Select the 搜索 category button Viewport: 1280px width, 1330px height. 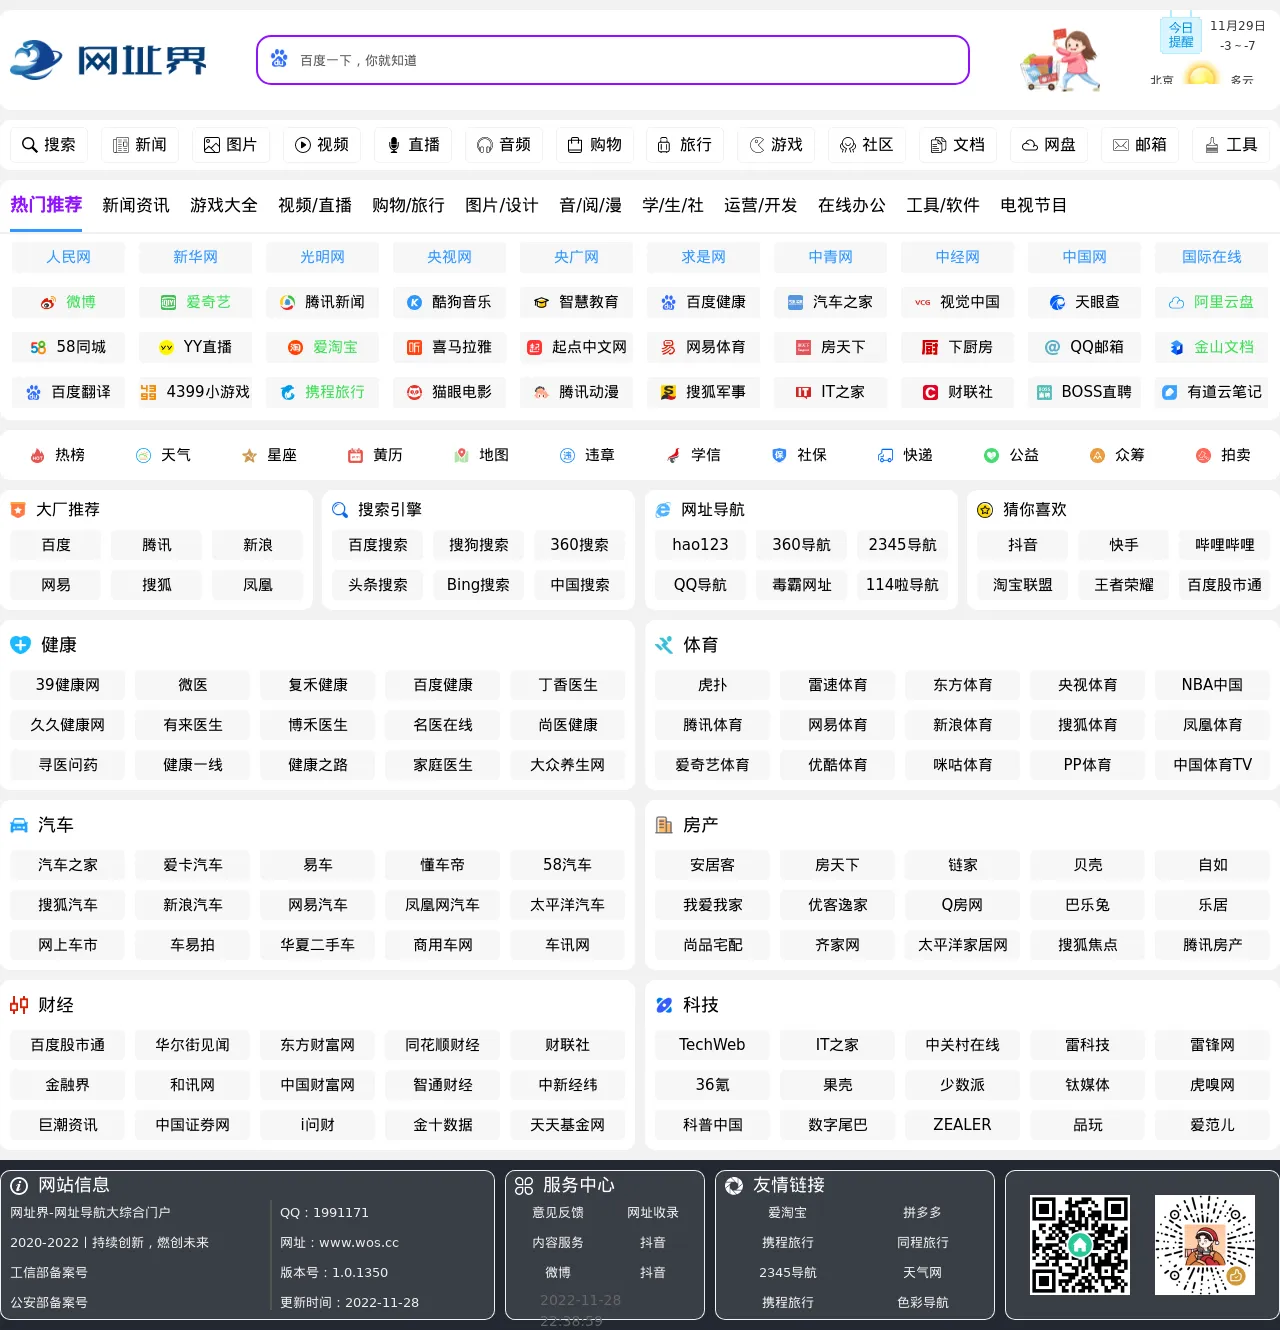click(49, 145)
